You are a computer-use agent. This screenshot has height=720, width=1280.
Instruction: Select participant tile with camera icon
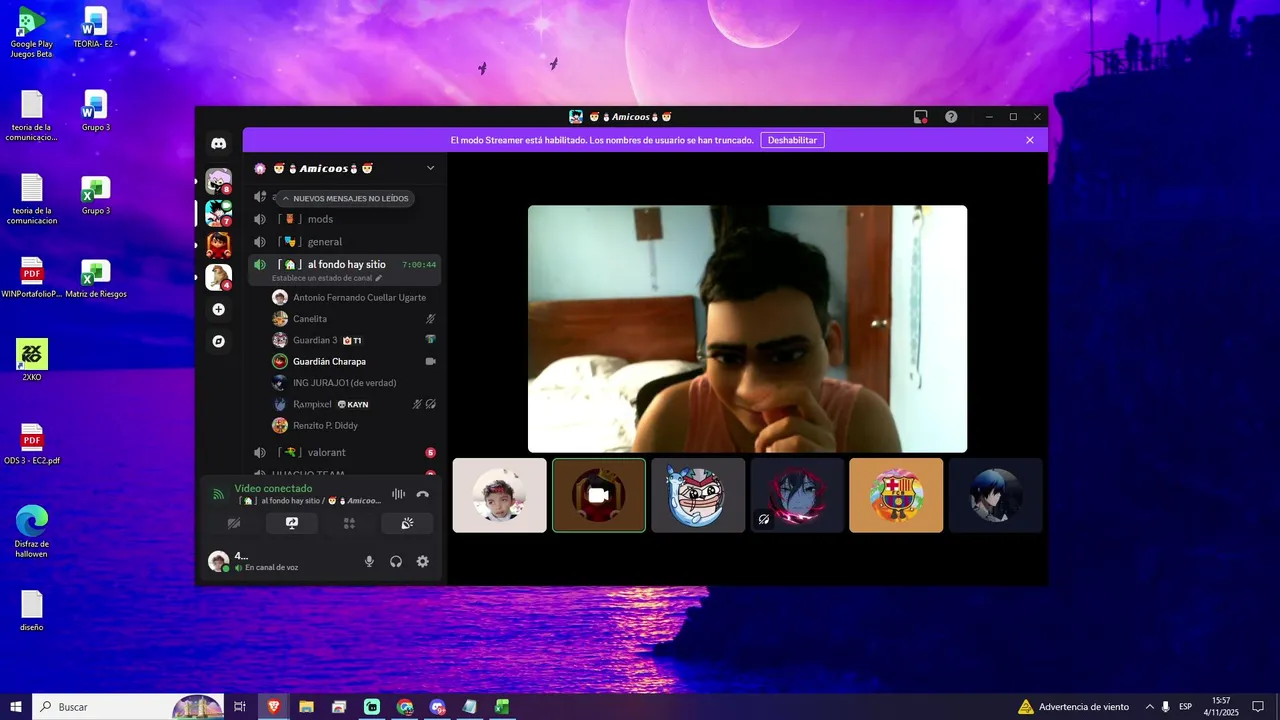pos(599,495)
